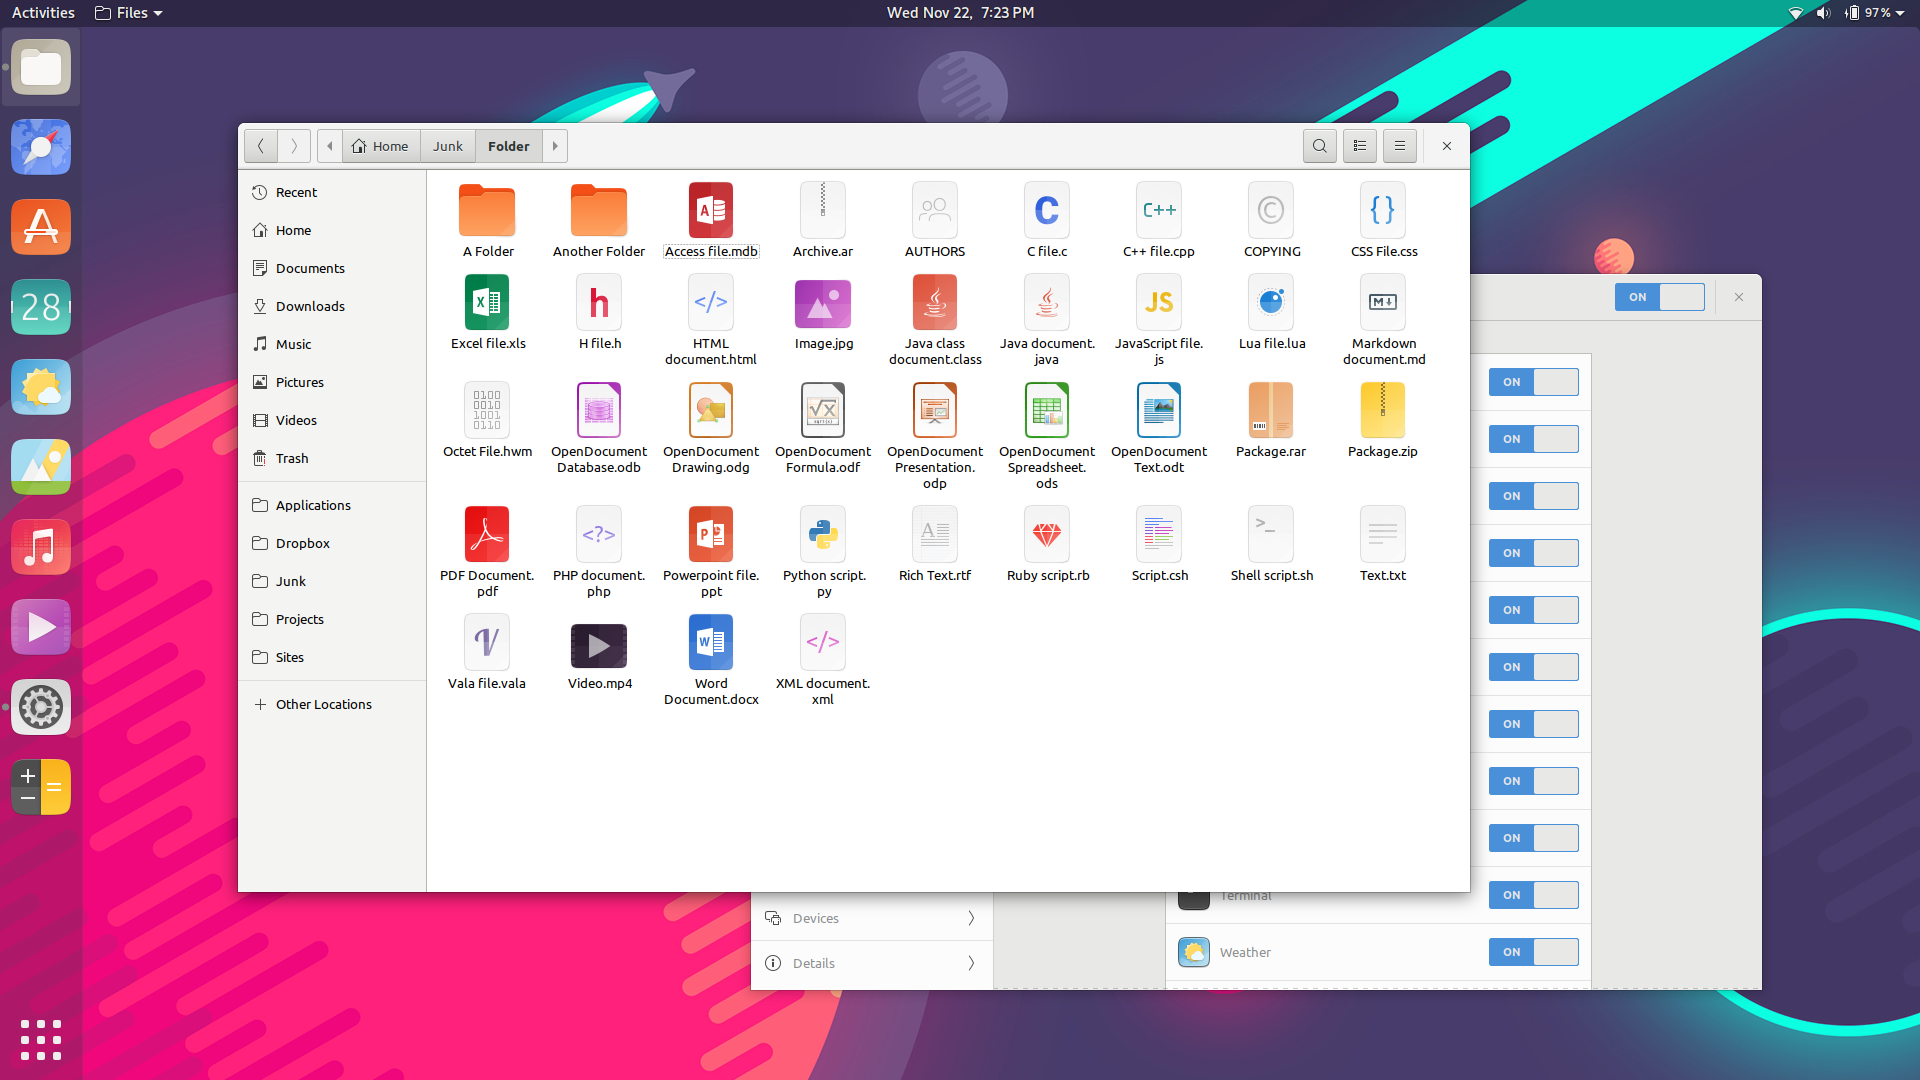The height and width of the screenshot is (1080, 1920).
Task: Select the CSS File.css icon
Action: pyautogui.click(x=1383, y=210)
